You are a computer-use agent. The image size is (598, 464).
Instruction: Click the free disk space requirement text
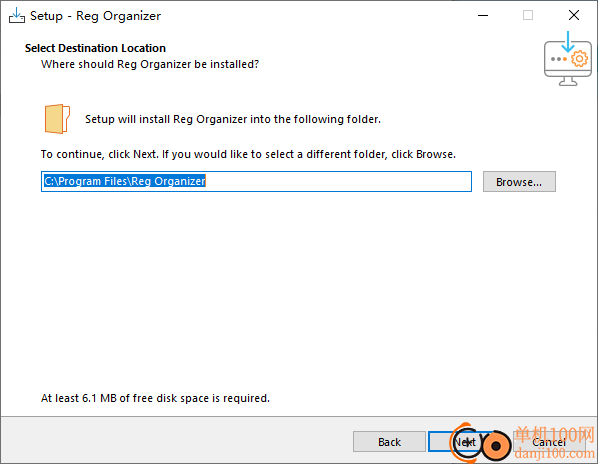tap(155, 398)
